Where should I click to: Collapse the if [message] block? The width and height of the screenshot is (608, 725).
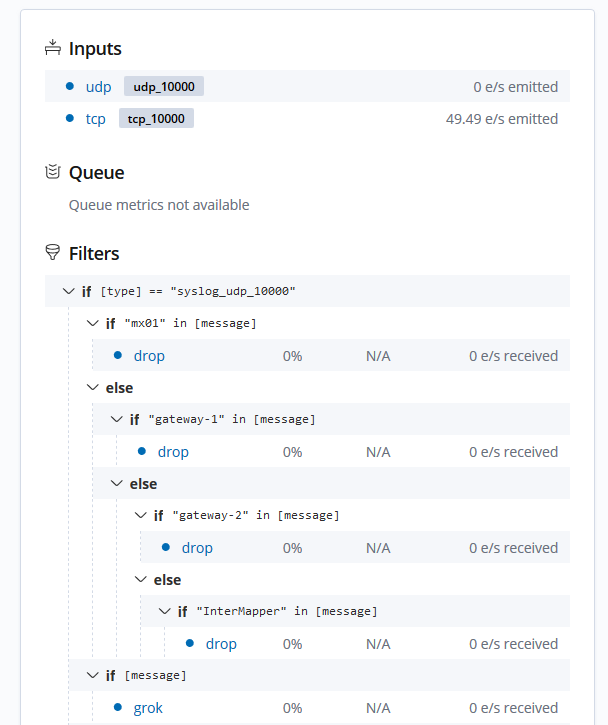pyautogui.click(x=93, y=675)
